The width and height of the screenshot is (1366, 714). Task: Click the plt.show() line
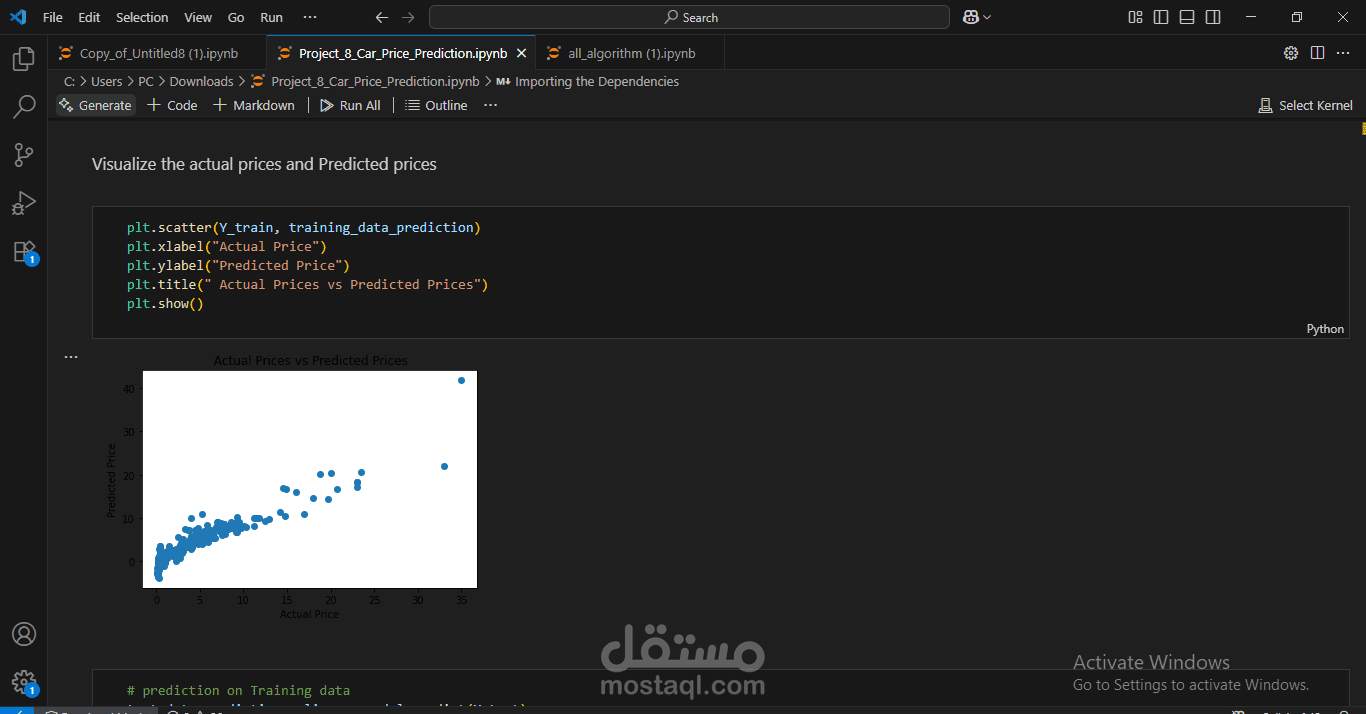[x=165, y=303]
